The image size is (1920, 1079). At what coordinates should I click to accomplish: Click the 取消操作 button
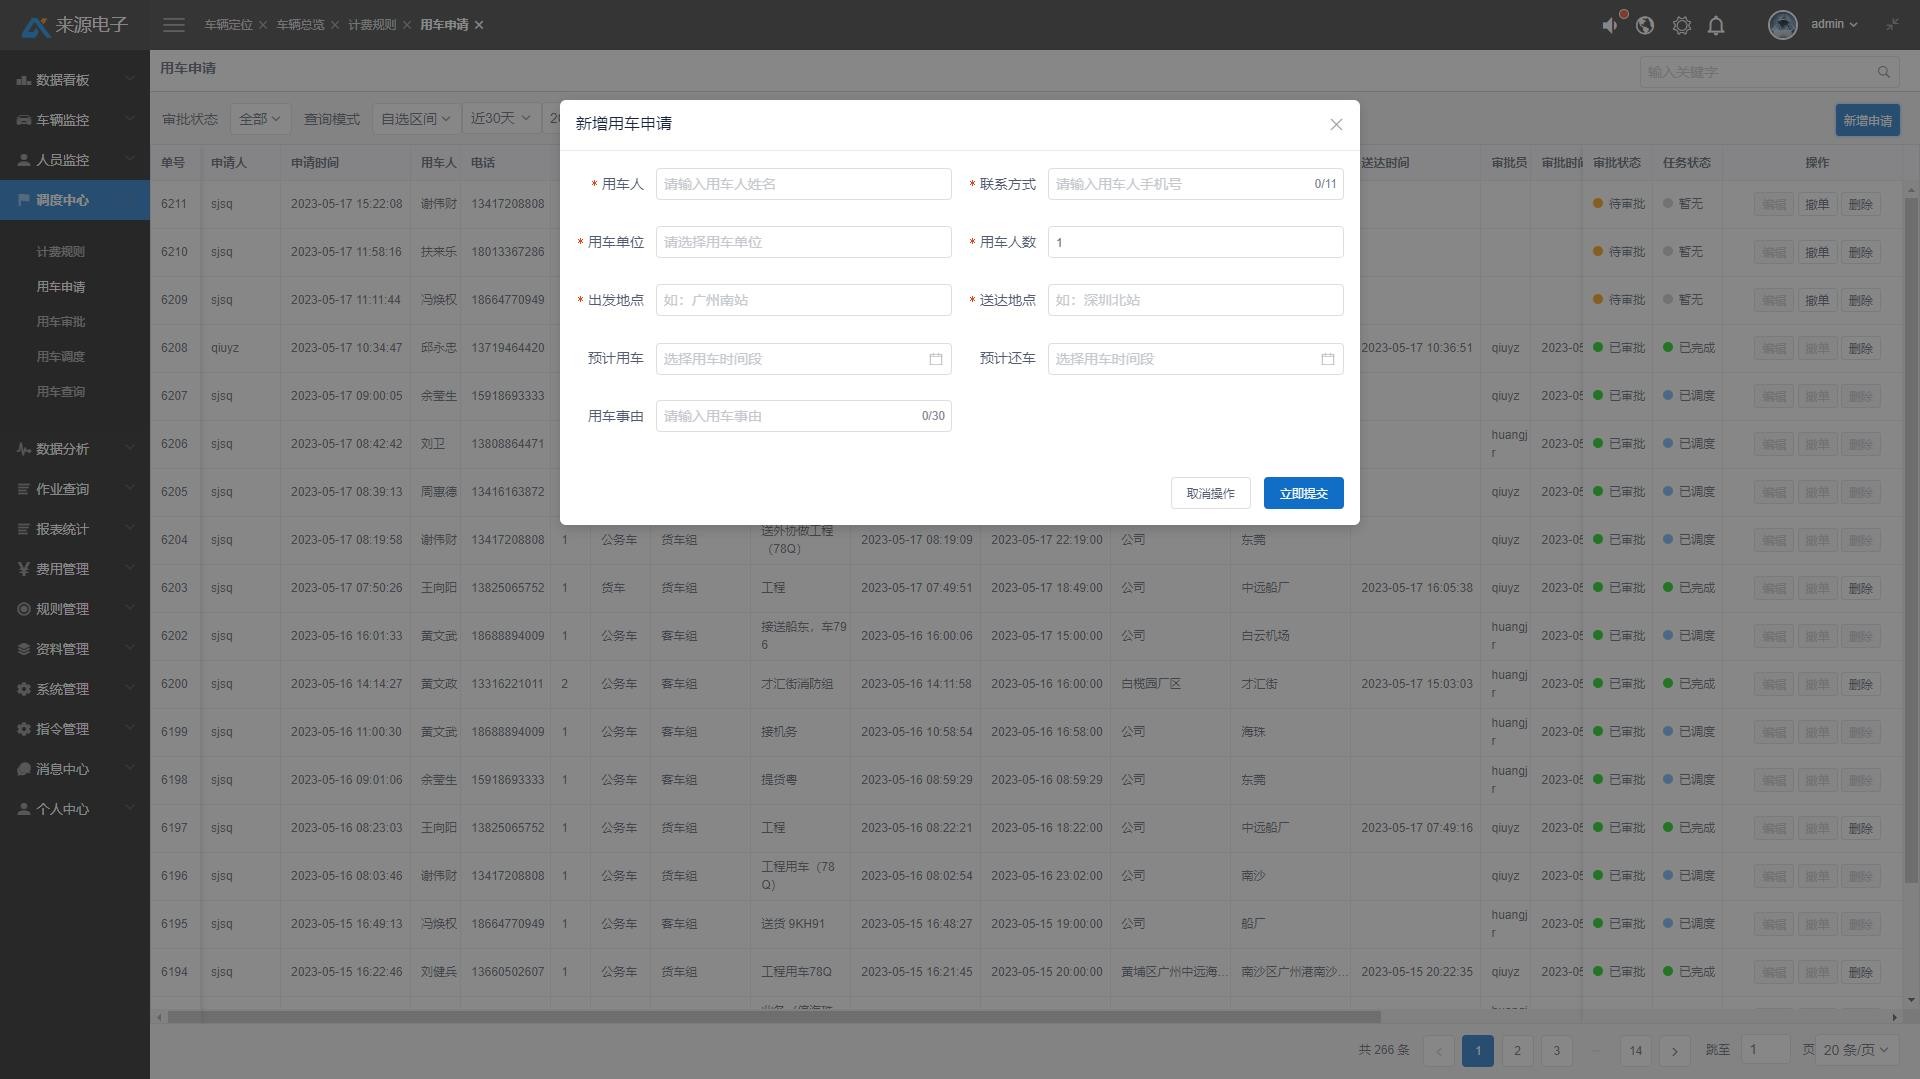pyautogui.click(x=1210, y=493)
